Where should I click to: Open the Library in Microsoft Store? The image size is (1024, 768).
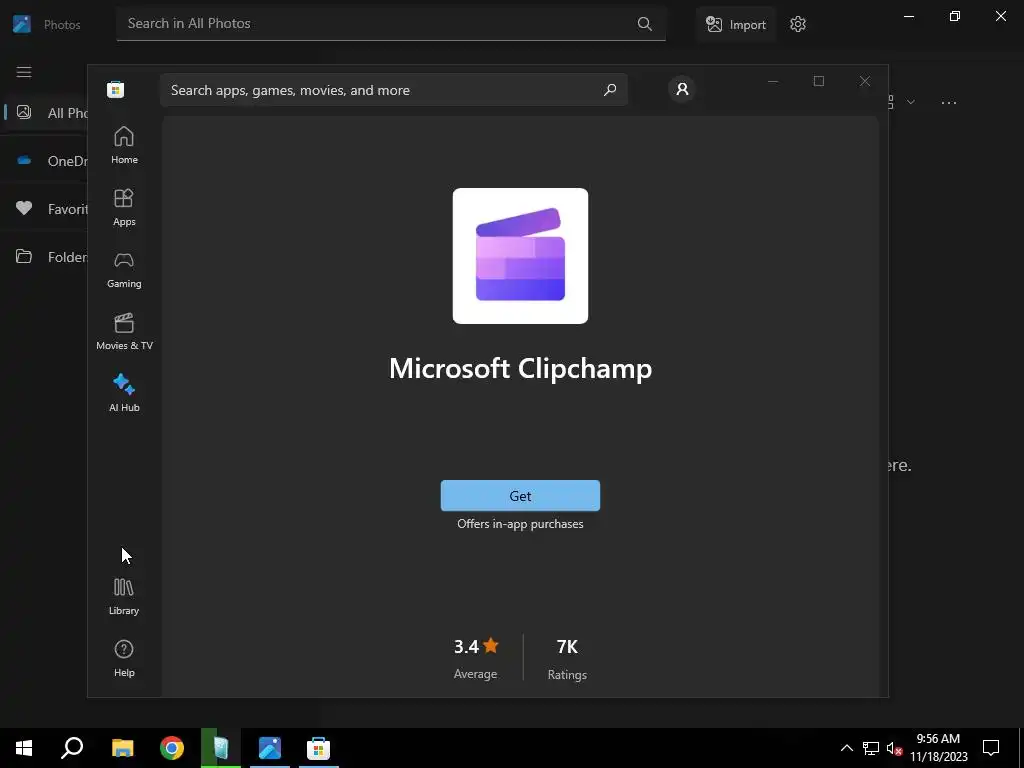(124, 596)
